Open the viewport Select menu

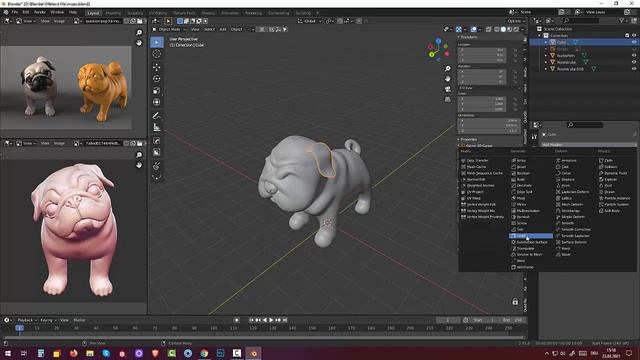pyautogui.click(x=209, y=29)
